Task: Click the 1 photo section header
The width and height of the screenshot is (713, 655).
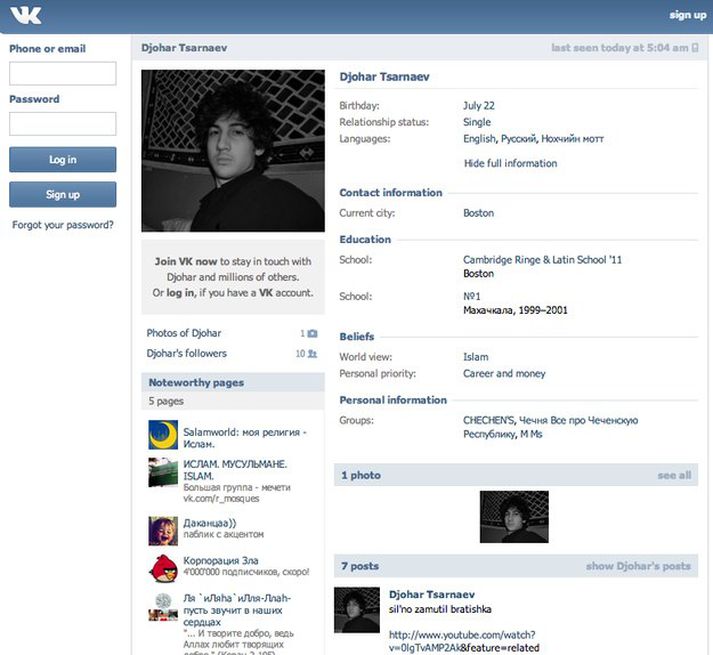Action: (x=516, y=475)
